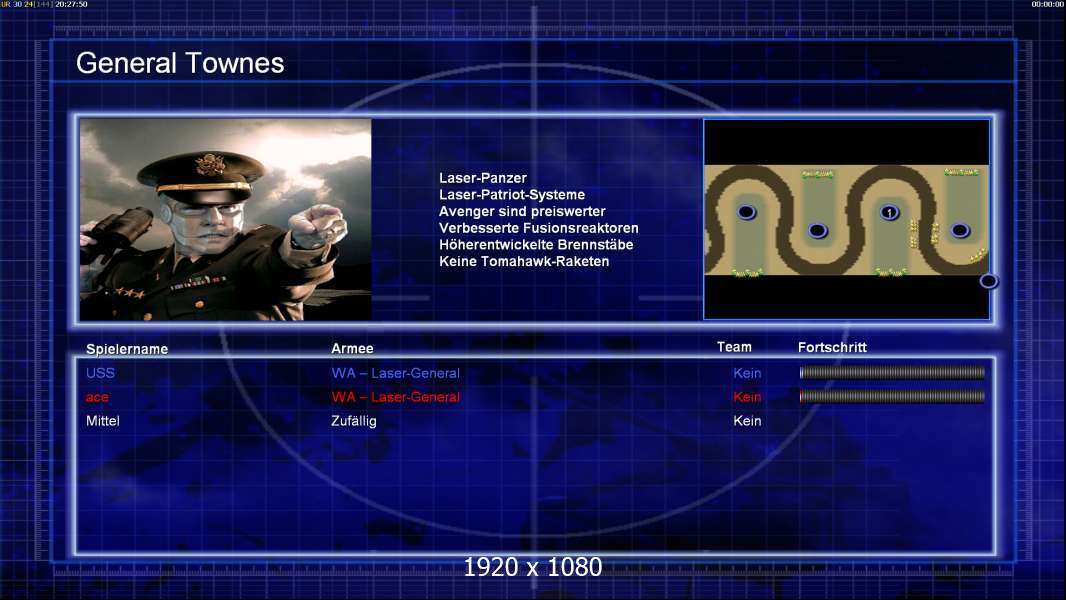The image size is (1066, 600).
Task: Click General Townes' portrait image
Action: 226,219
